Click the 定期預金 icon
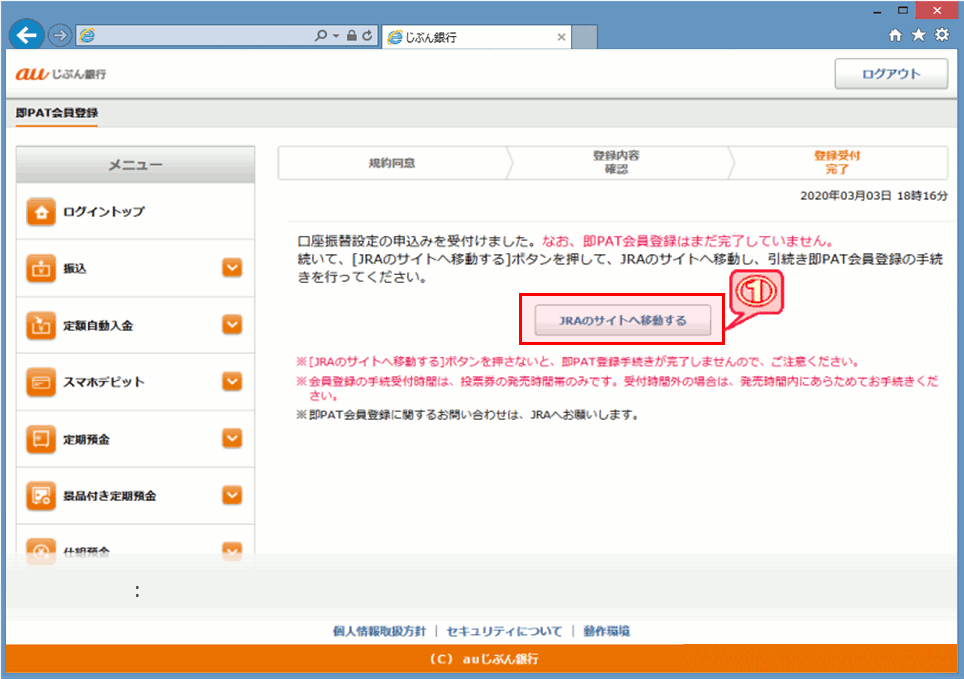The image size is (964, 679). pos(41,439)
